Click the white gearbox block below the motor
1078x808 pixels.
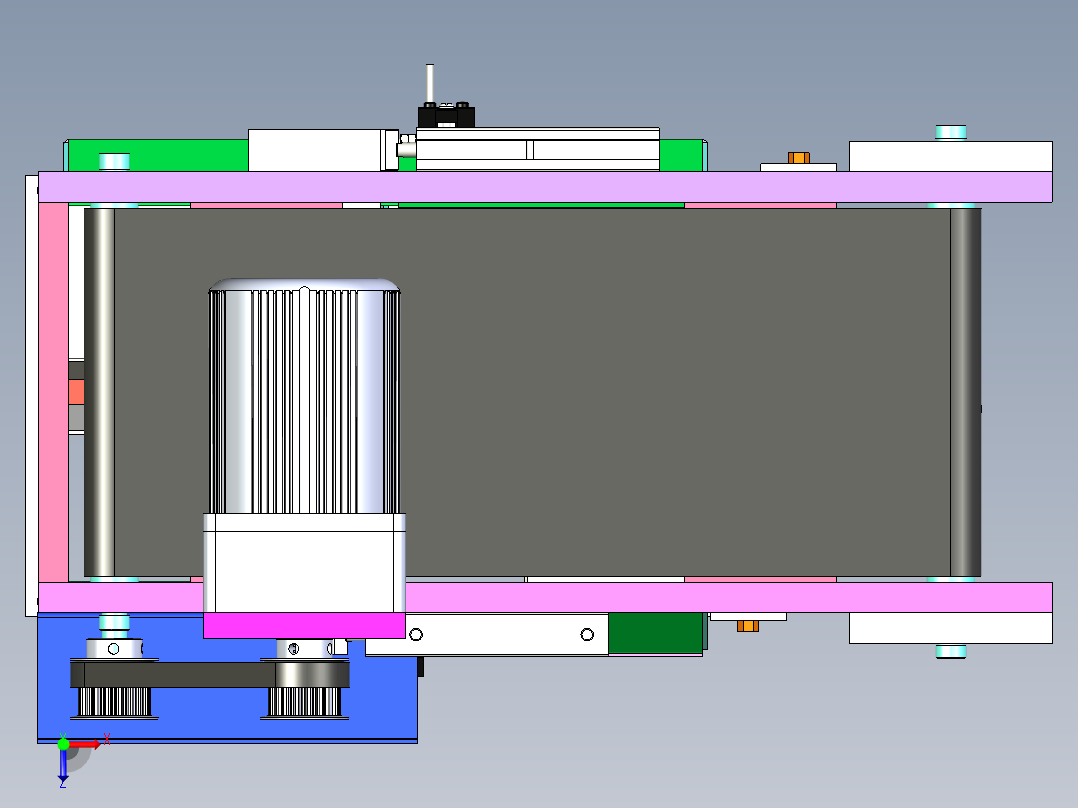(x=304, y=563)
